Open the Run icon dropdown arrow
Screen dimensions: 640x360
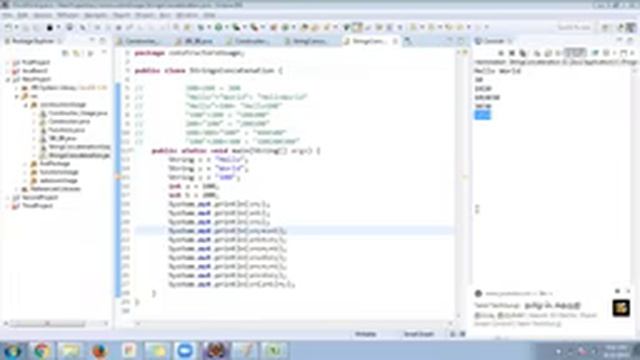click(227, 27)
